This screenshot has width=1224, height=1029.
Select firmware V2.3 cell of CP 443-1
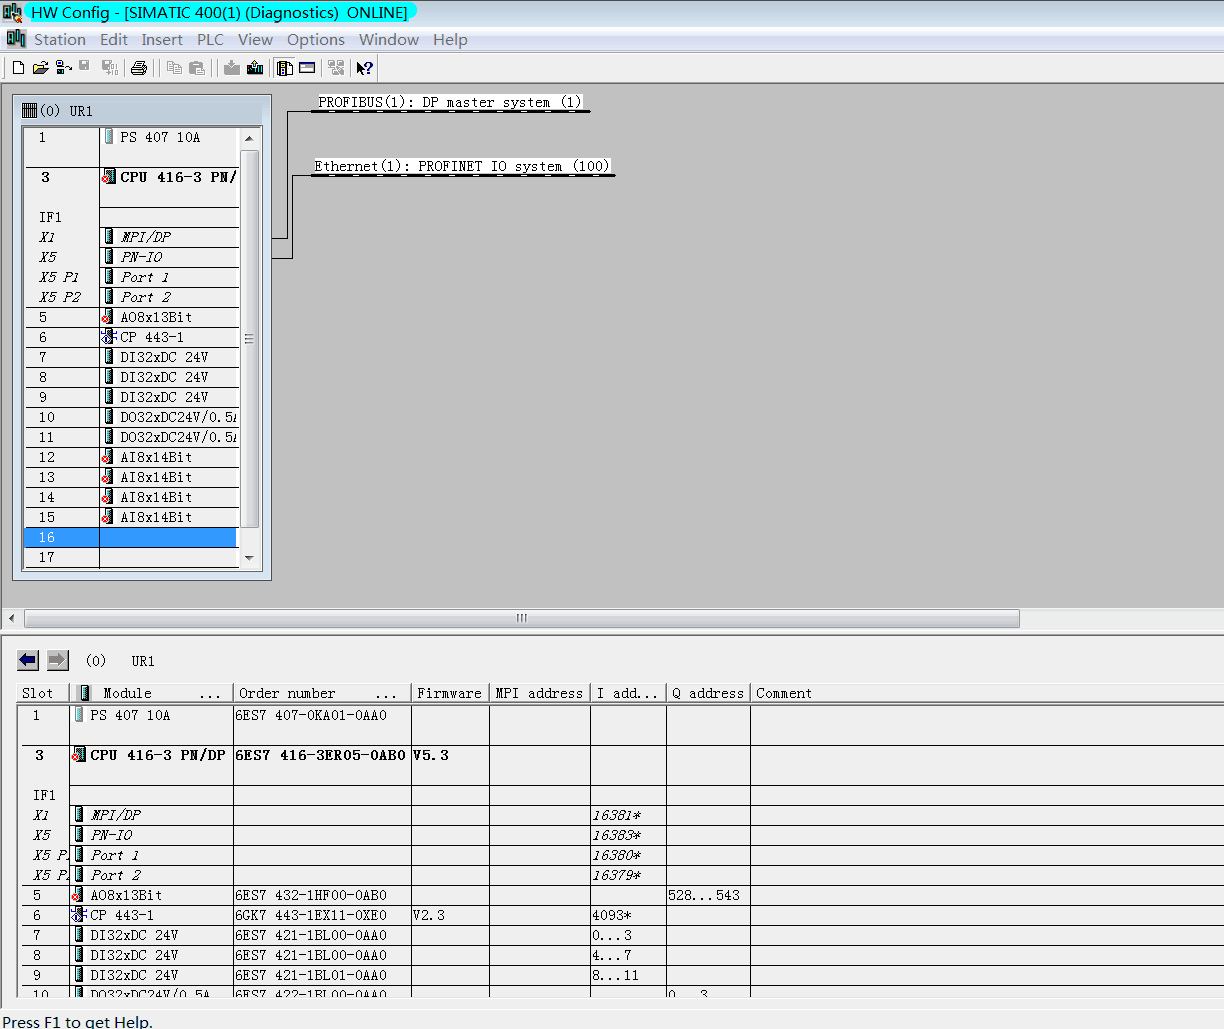[449, 915]
